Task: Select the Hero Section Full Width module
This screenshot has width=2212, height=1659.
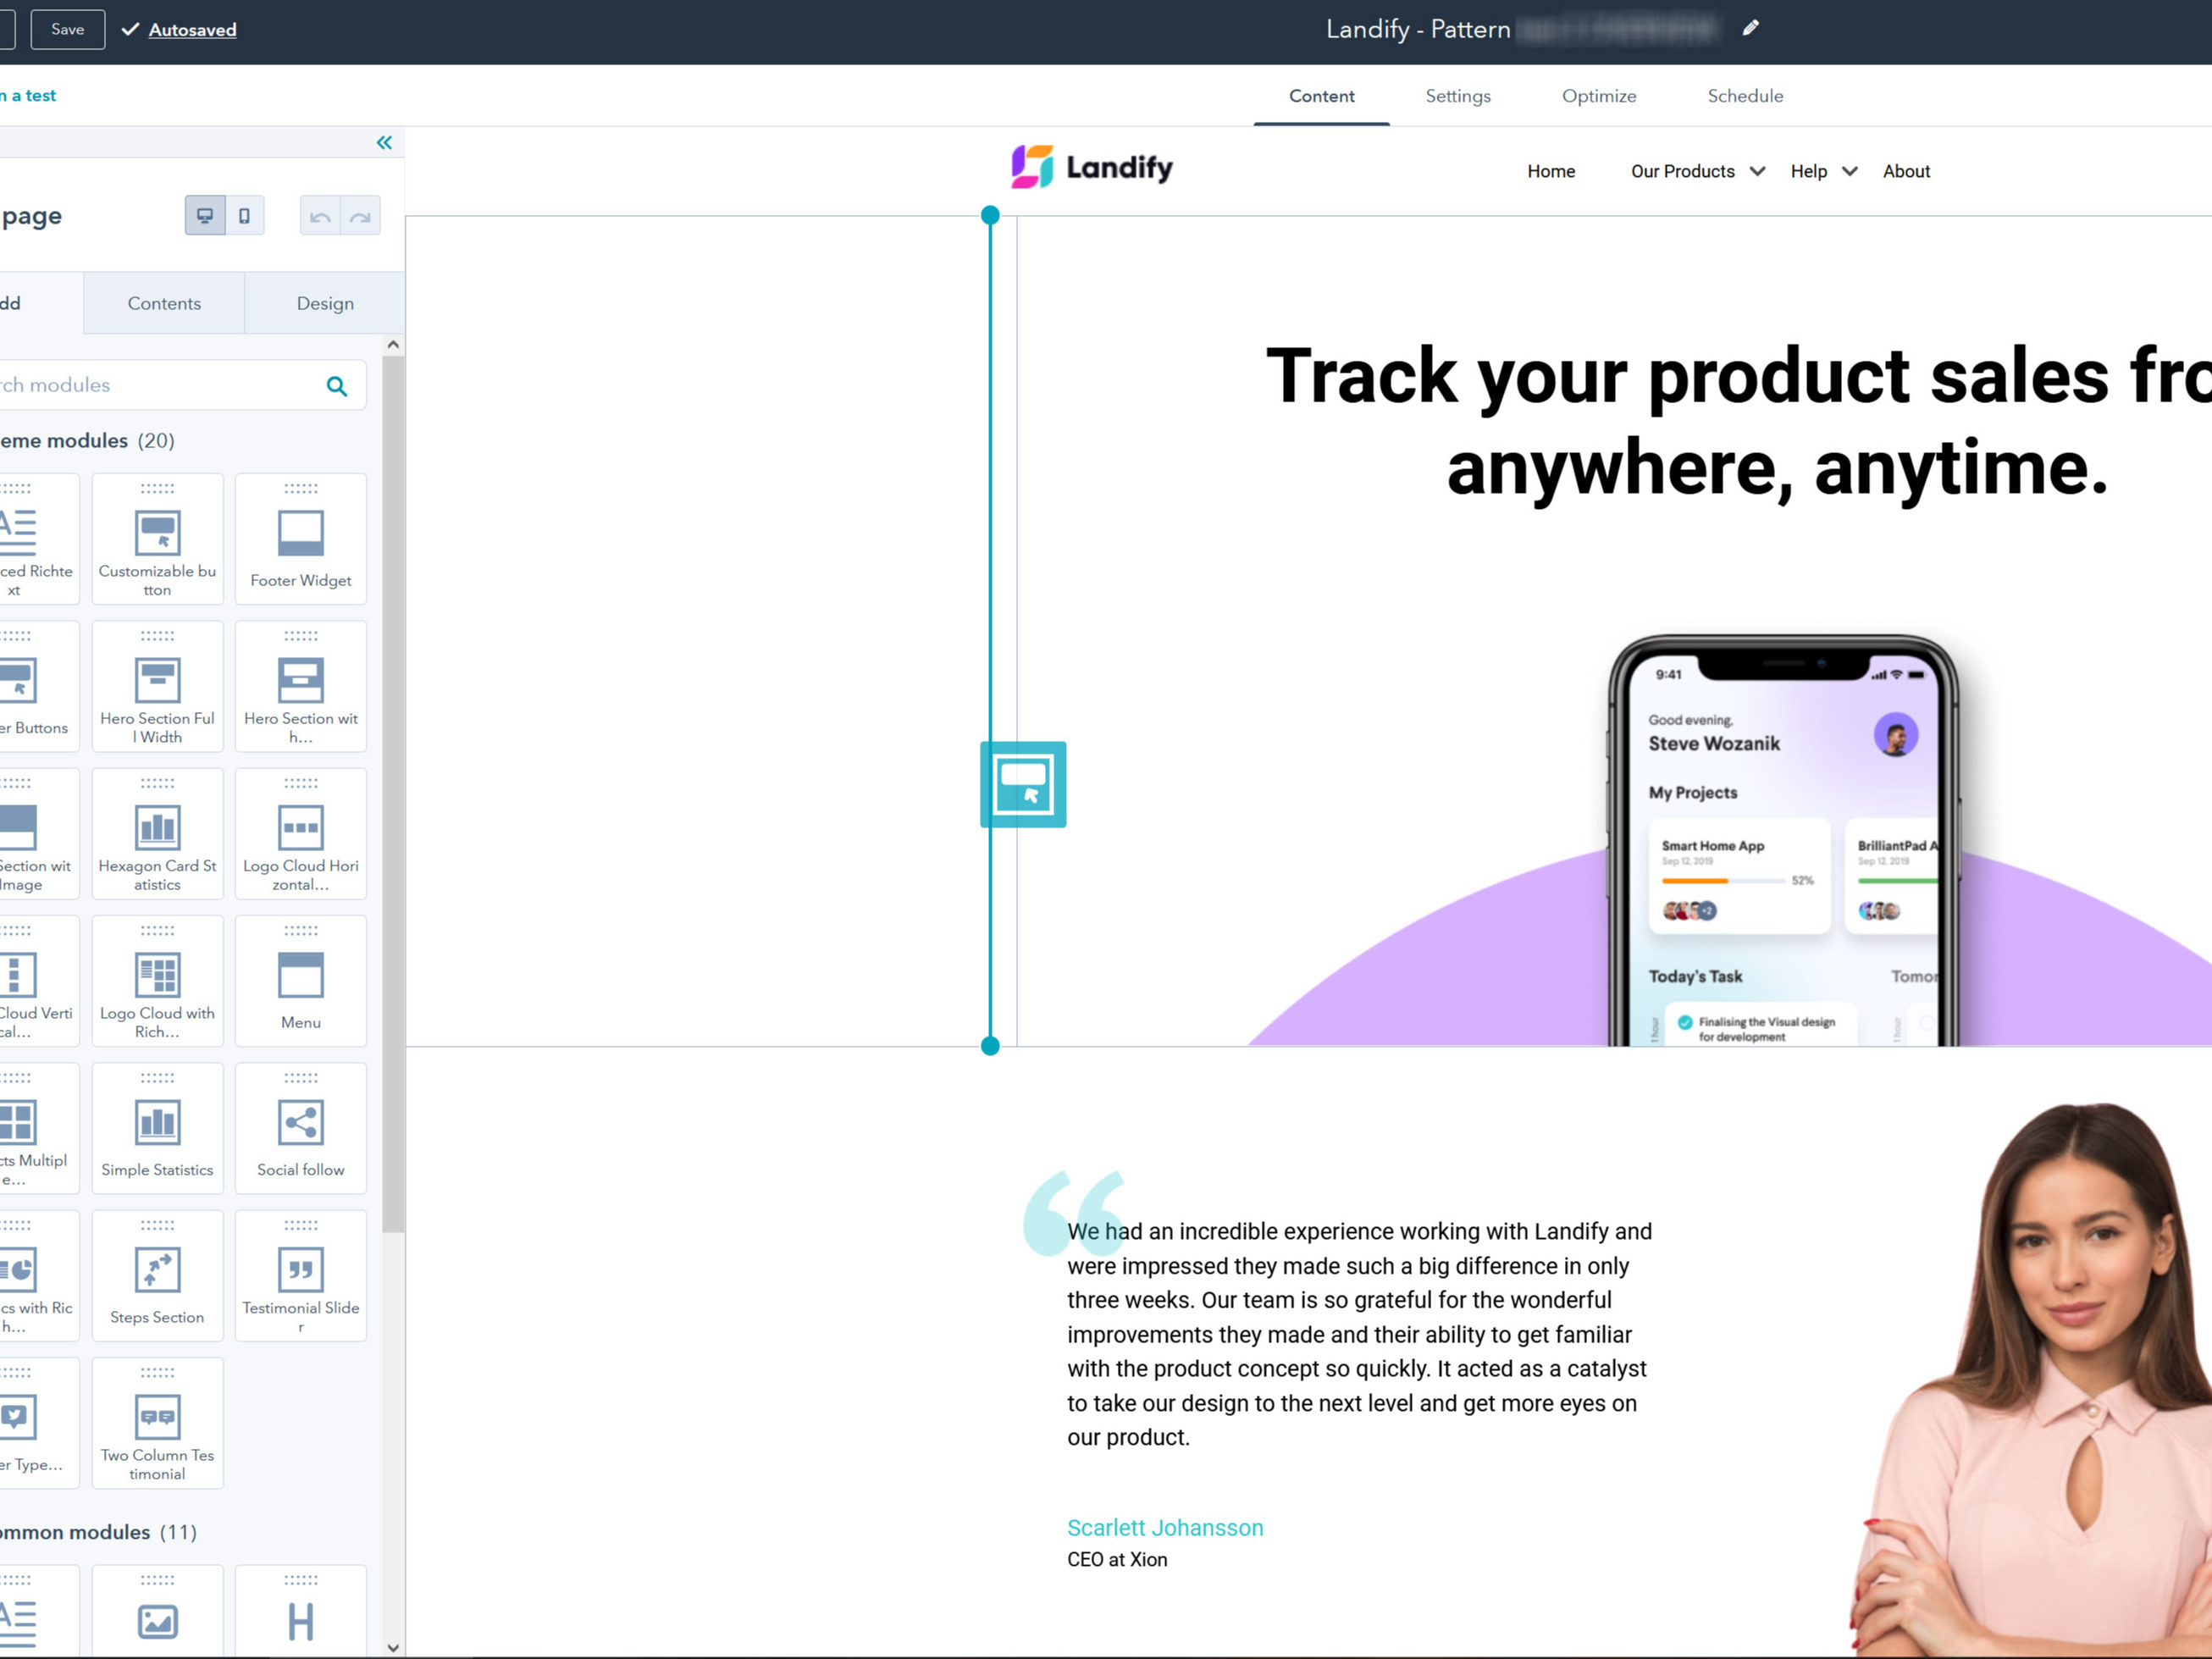Action: click(x=157, y=686)
